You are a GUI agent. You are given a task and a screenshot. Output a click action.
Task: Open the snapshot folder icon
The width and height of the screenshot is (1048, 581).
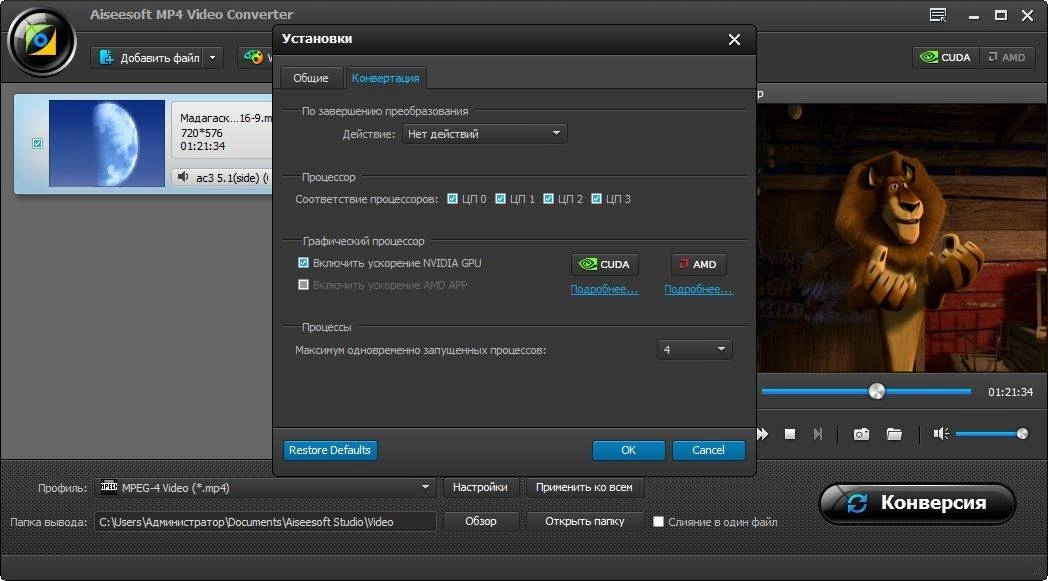(894, 435)
